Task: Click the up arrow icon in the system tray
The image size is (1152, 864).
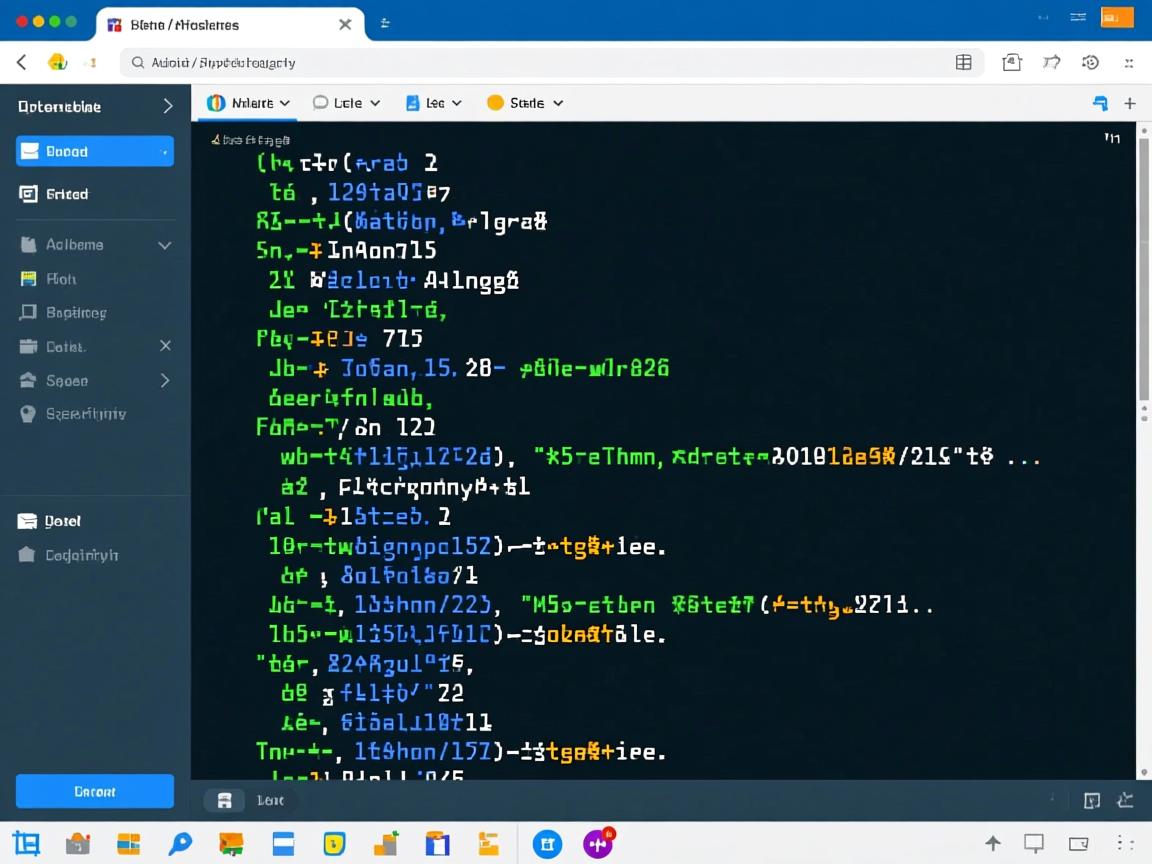Action: coord(992,843)
